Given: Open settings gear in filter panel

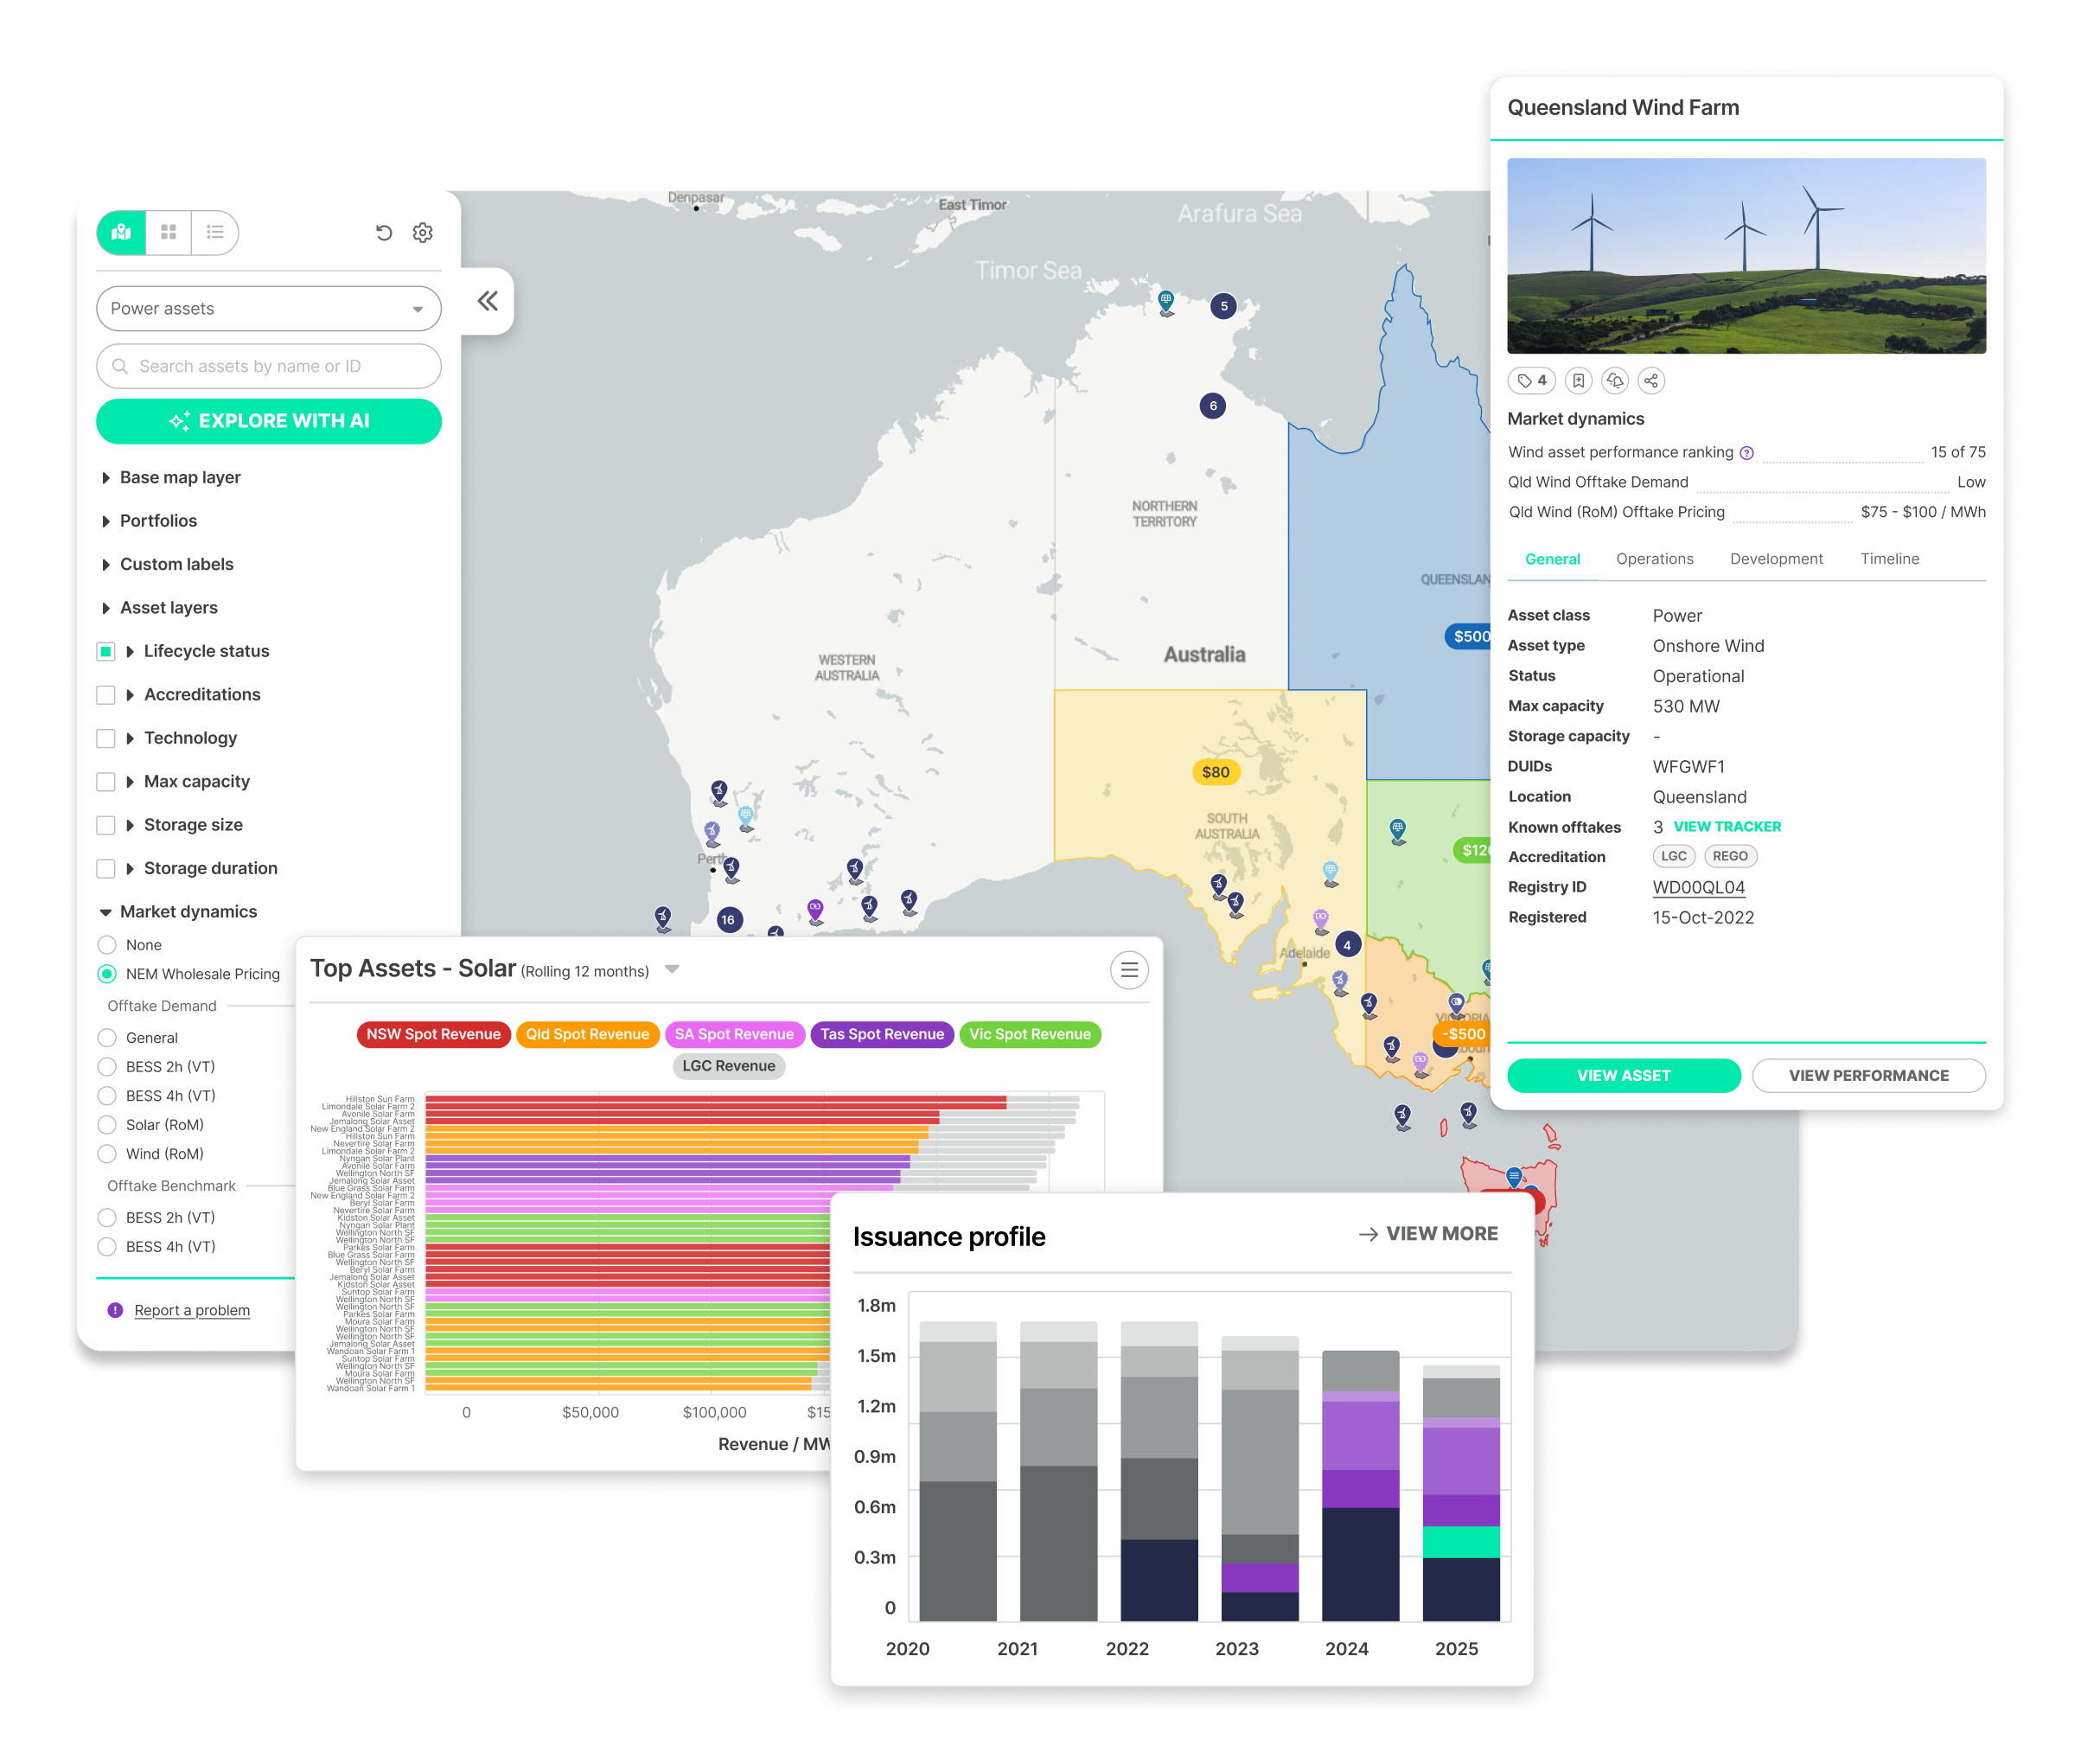Looking at the screenshot, I should click(423, 233).
